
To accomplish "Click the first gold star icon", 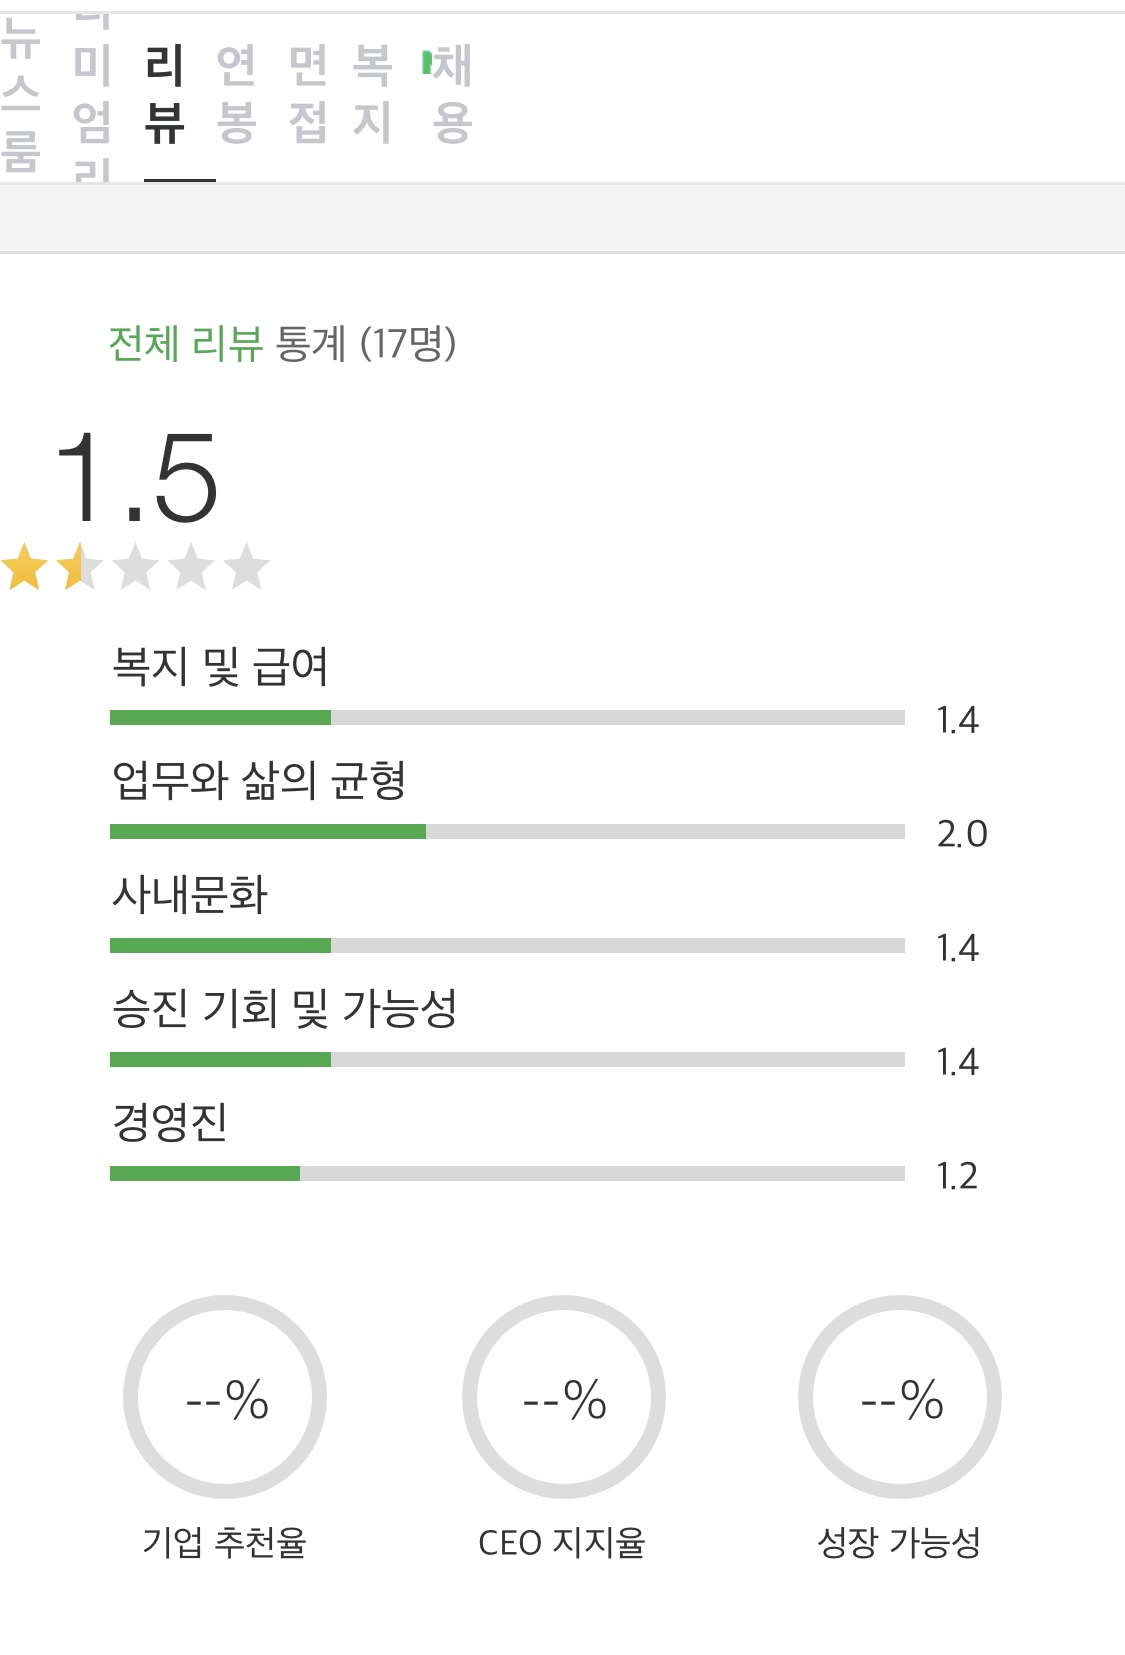I will pyautogui.click(x=25, y=568).
